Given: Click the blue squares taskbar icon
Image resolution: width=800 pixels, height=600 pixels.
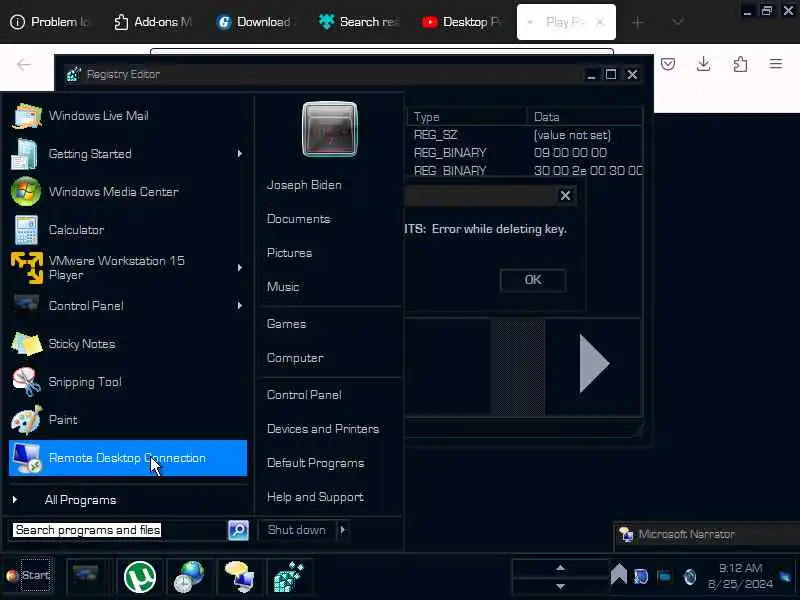Looking at the screenshot, I should click(x=289, y=577).
